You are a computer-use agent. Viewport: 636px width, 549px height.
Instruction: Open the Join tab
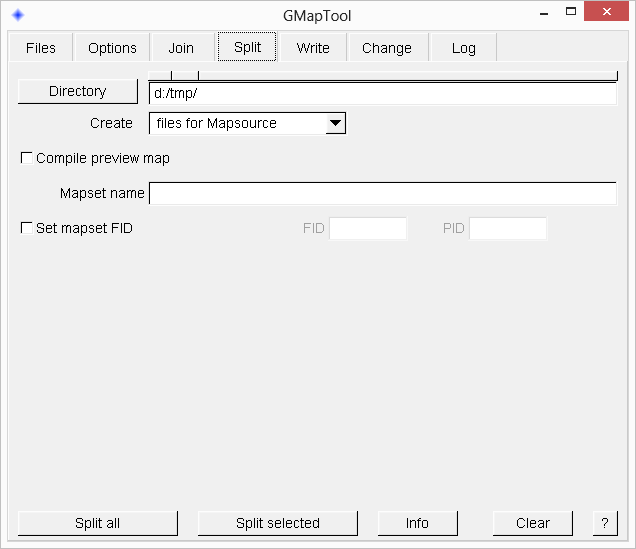[181, 48]
